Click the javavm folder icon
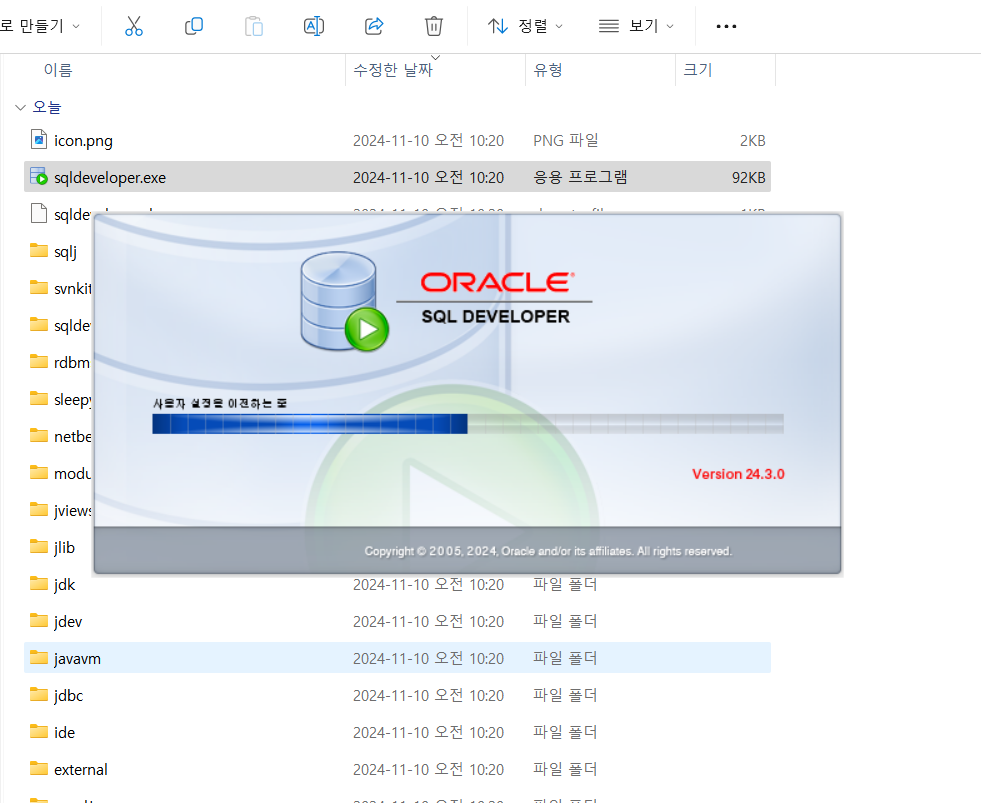Screen dimensions: 981x803 coord(39,657)
